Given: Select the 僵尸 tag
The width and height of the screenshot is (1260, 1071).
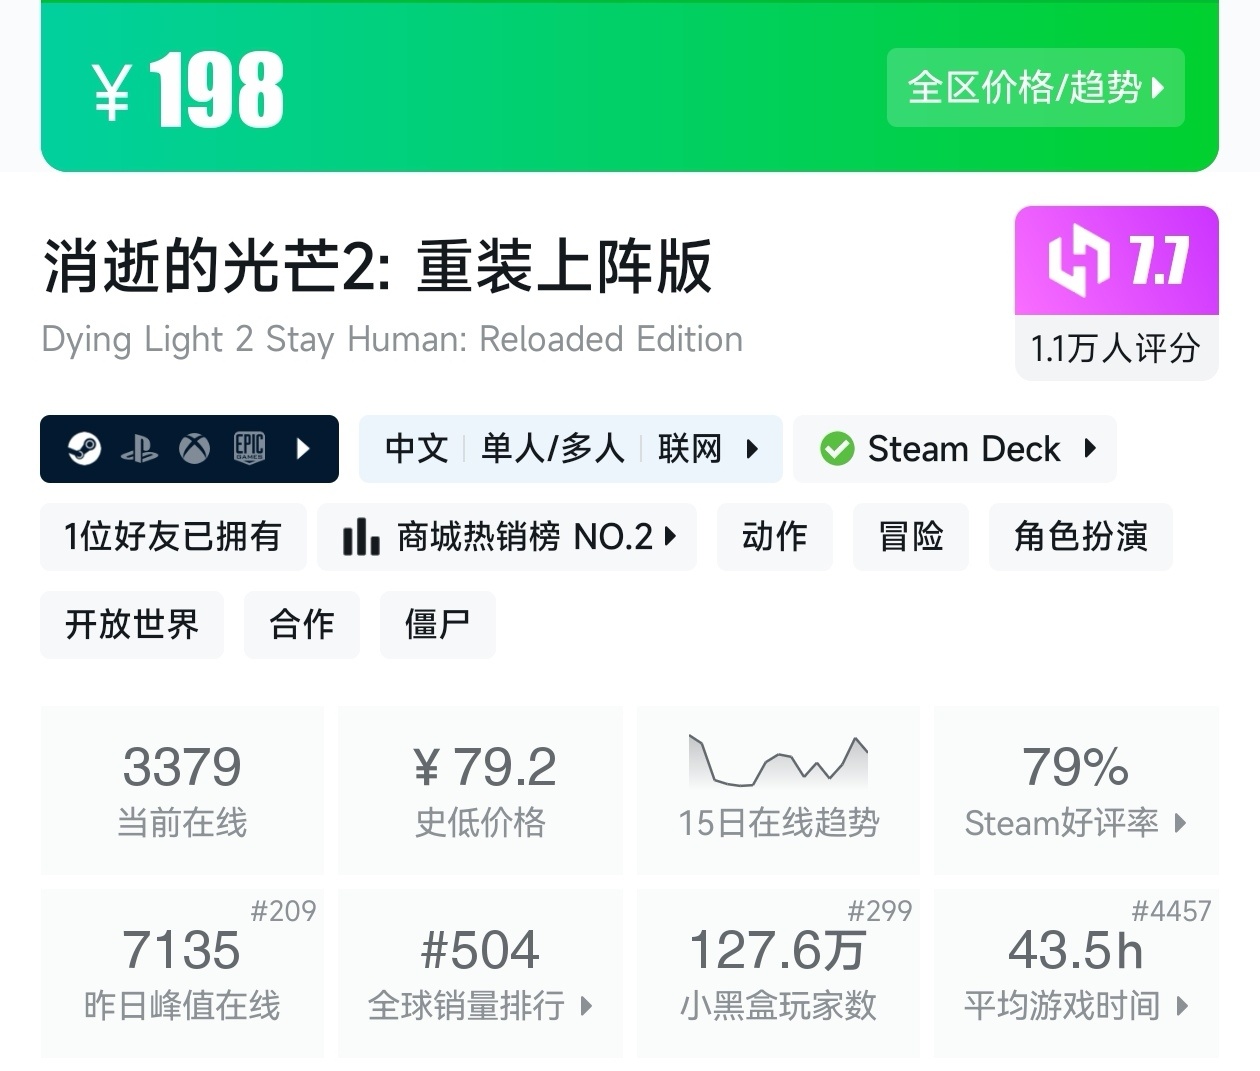Looking at the screenshot, I should tap(437, 625).
